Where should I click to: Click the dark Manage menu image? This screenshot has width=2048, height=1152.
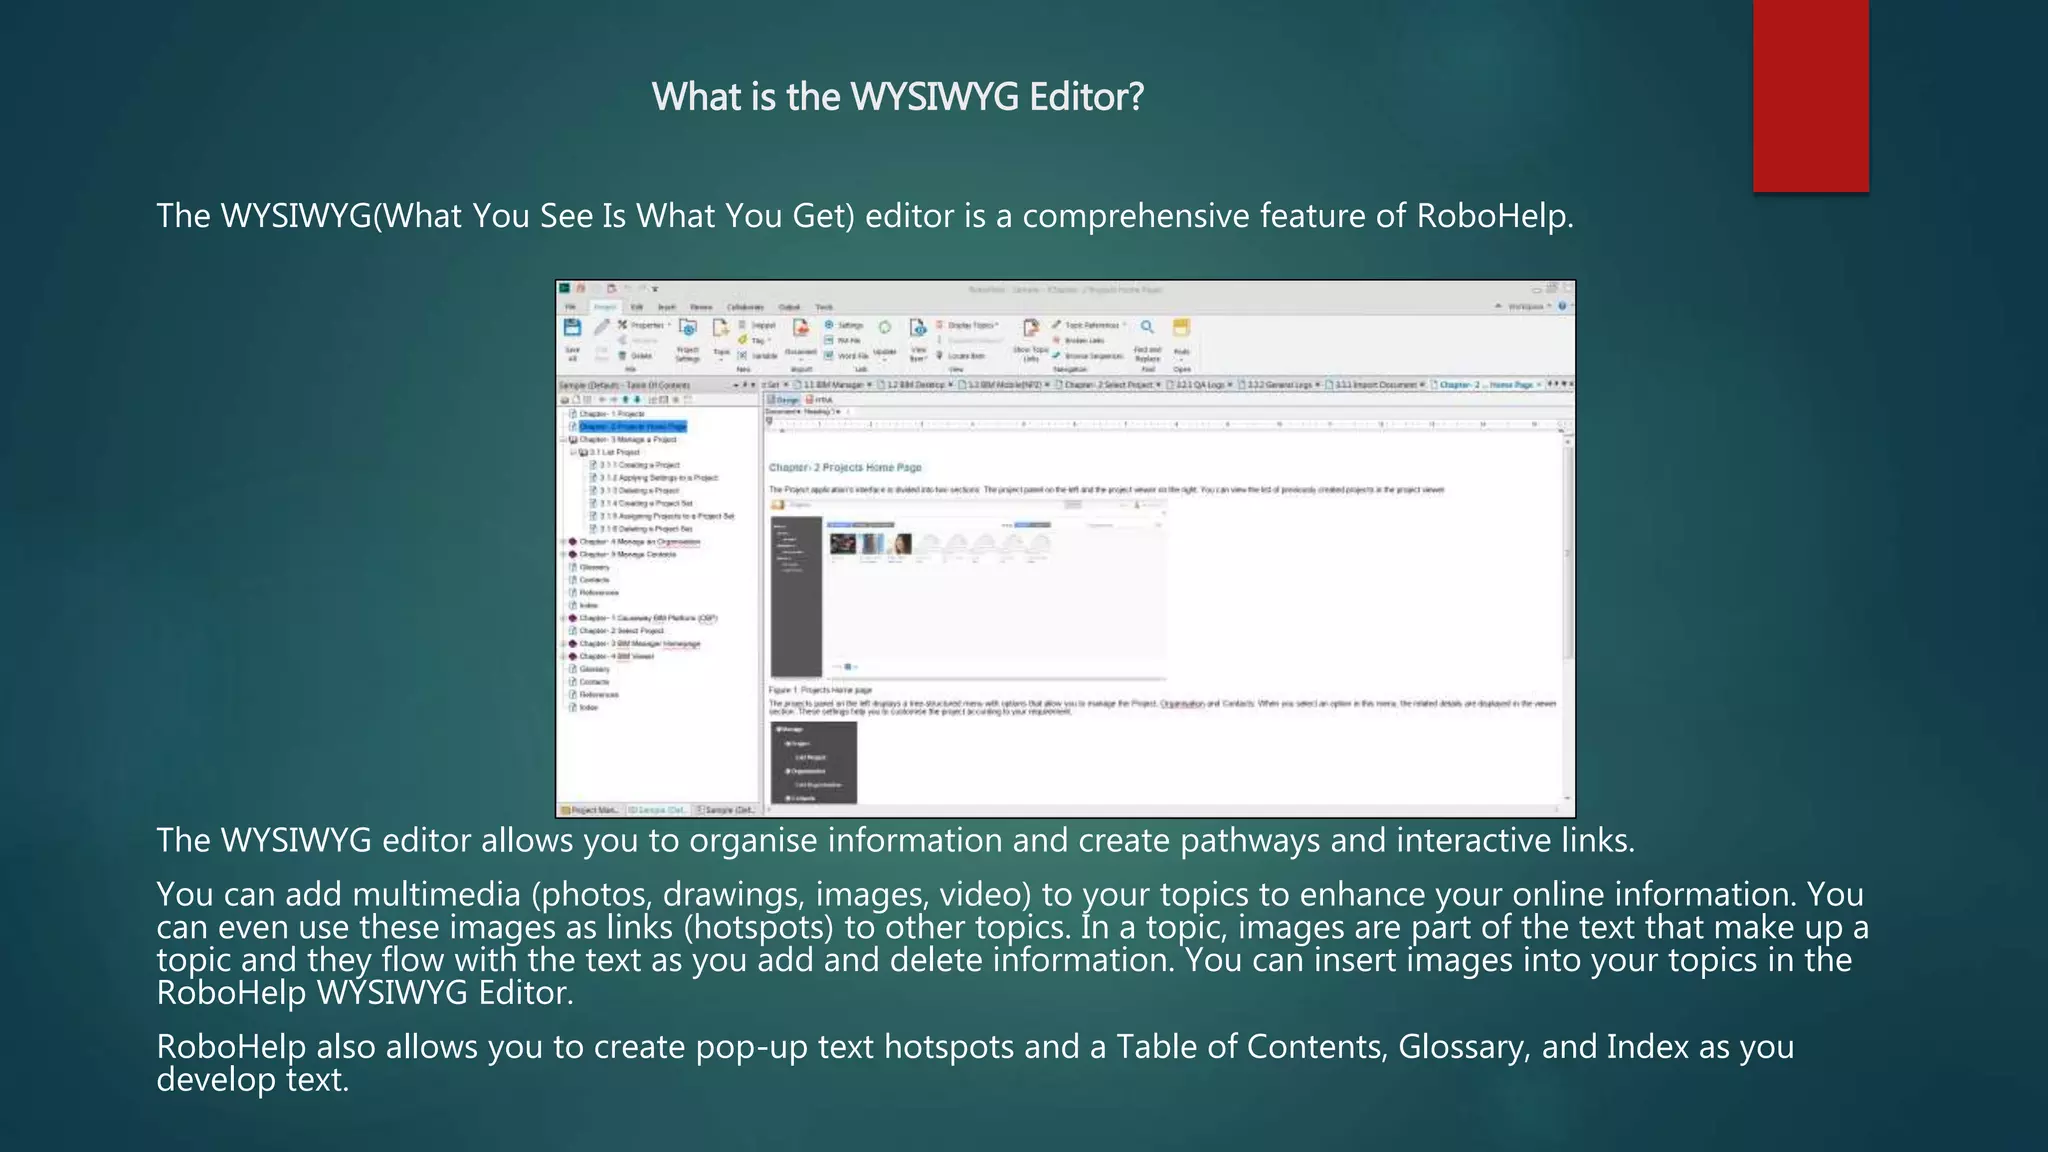(x=814, y=762)
